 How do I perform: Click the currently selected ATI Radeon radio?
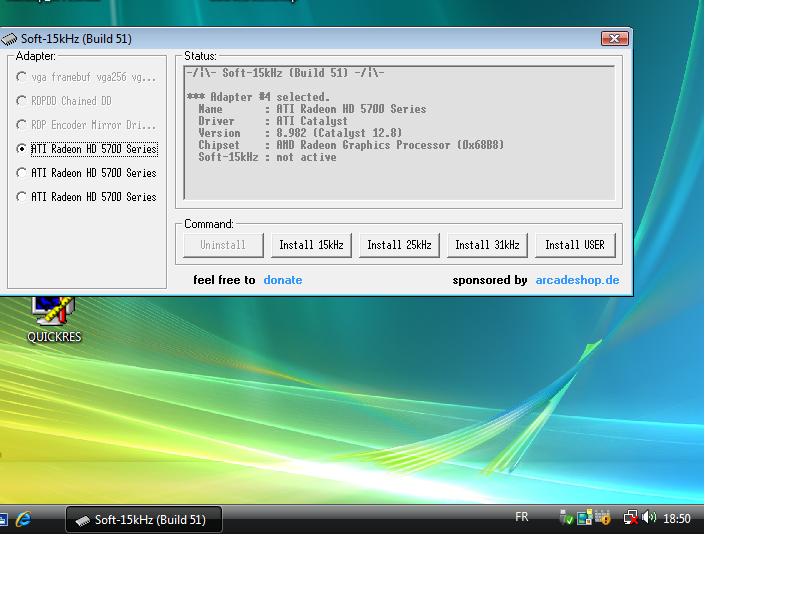click(x=21, y=149)
